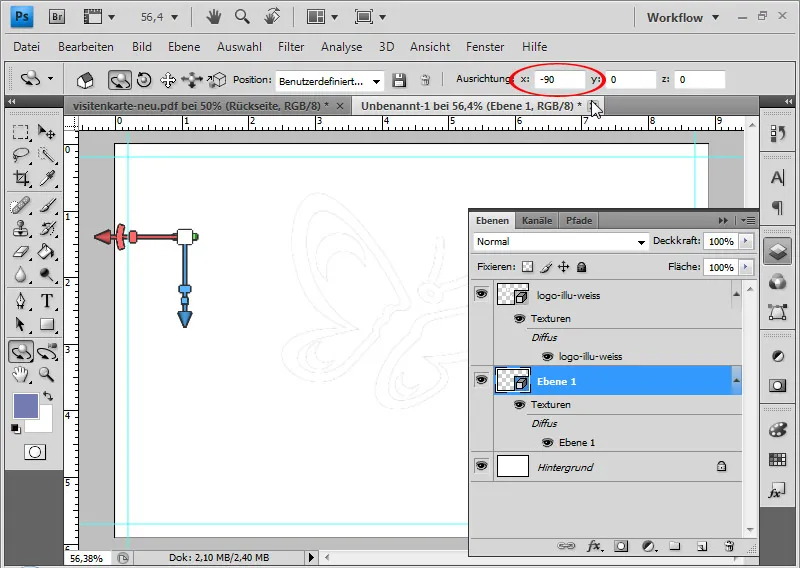Select the Lasso tool
The width and height of the screenshot is (800, 568).
(20, 155)
